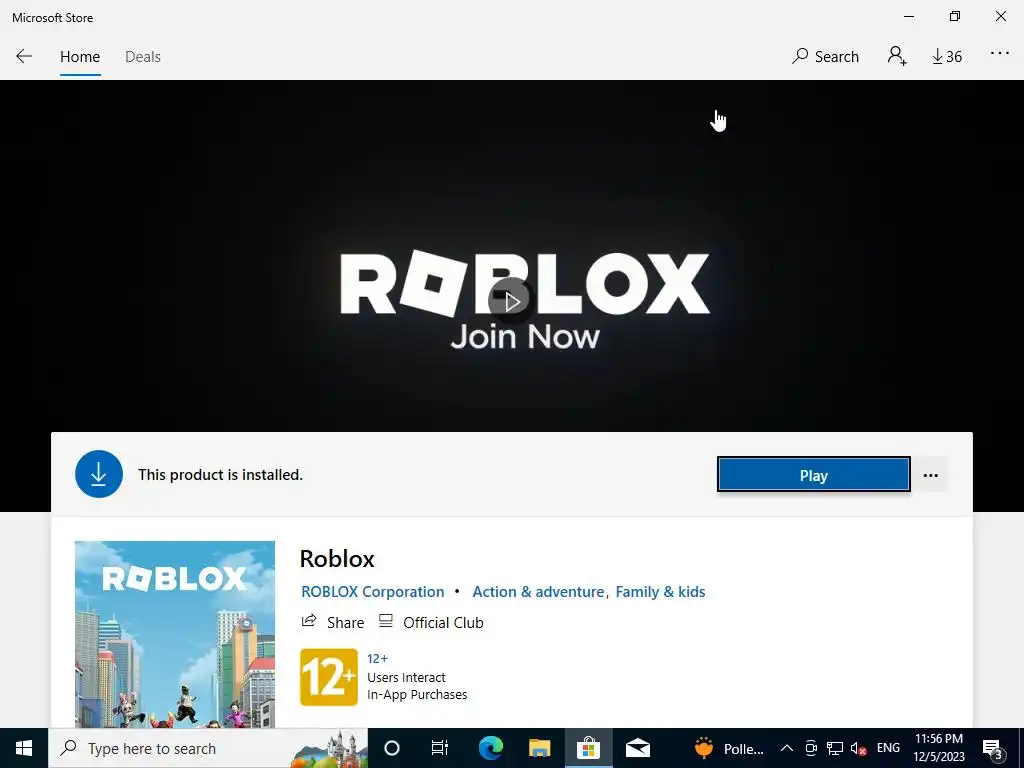Show hidden system tray icons
Screen dimensions: 1024x768
pos(787,748)
